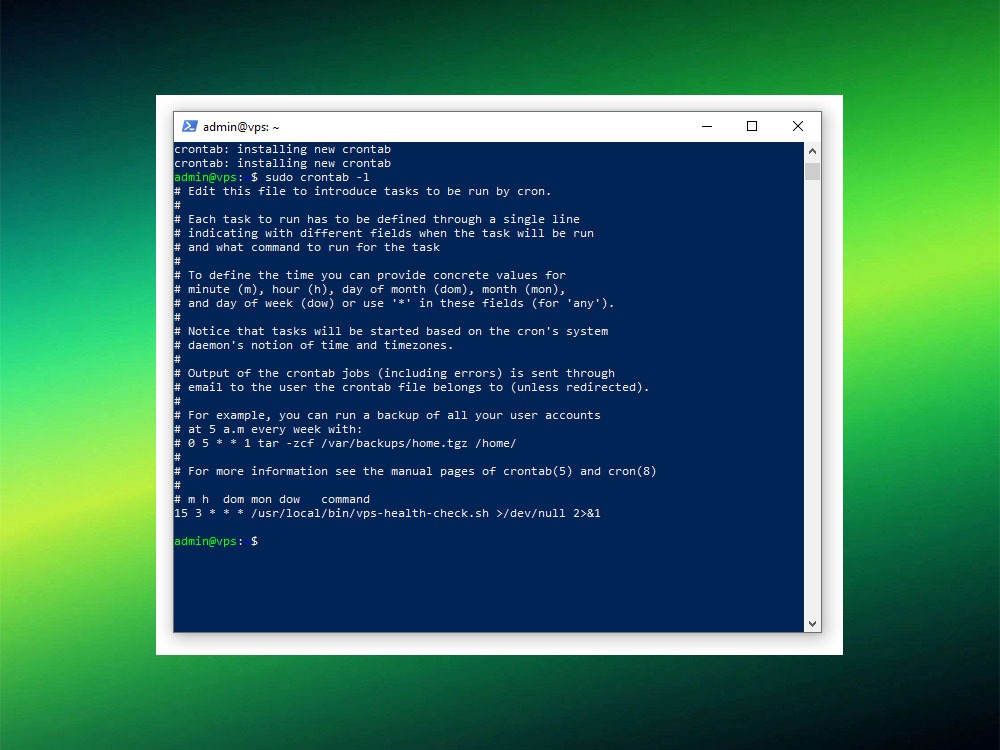Click the scrollbar up arrow
The image size is (1000, 750).
click(812, 151)
